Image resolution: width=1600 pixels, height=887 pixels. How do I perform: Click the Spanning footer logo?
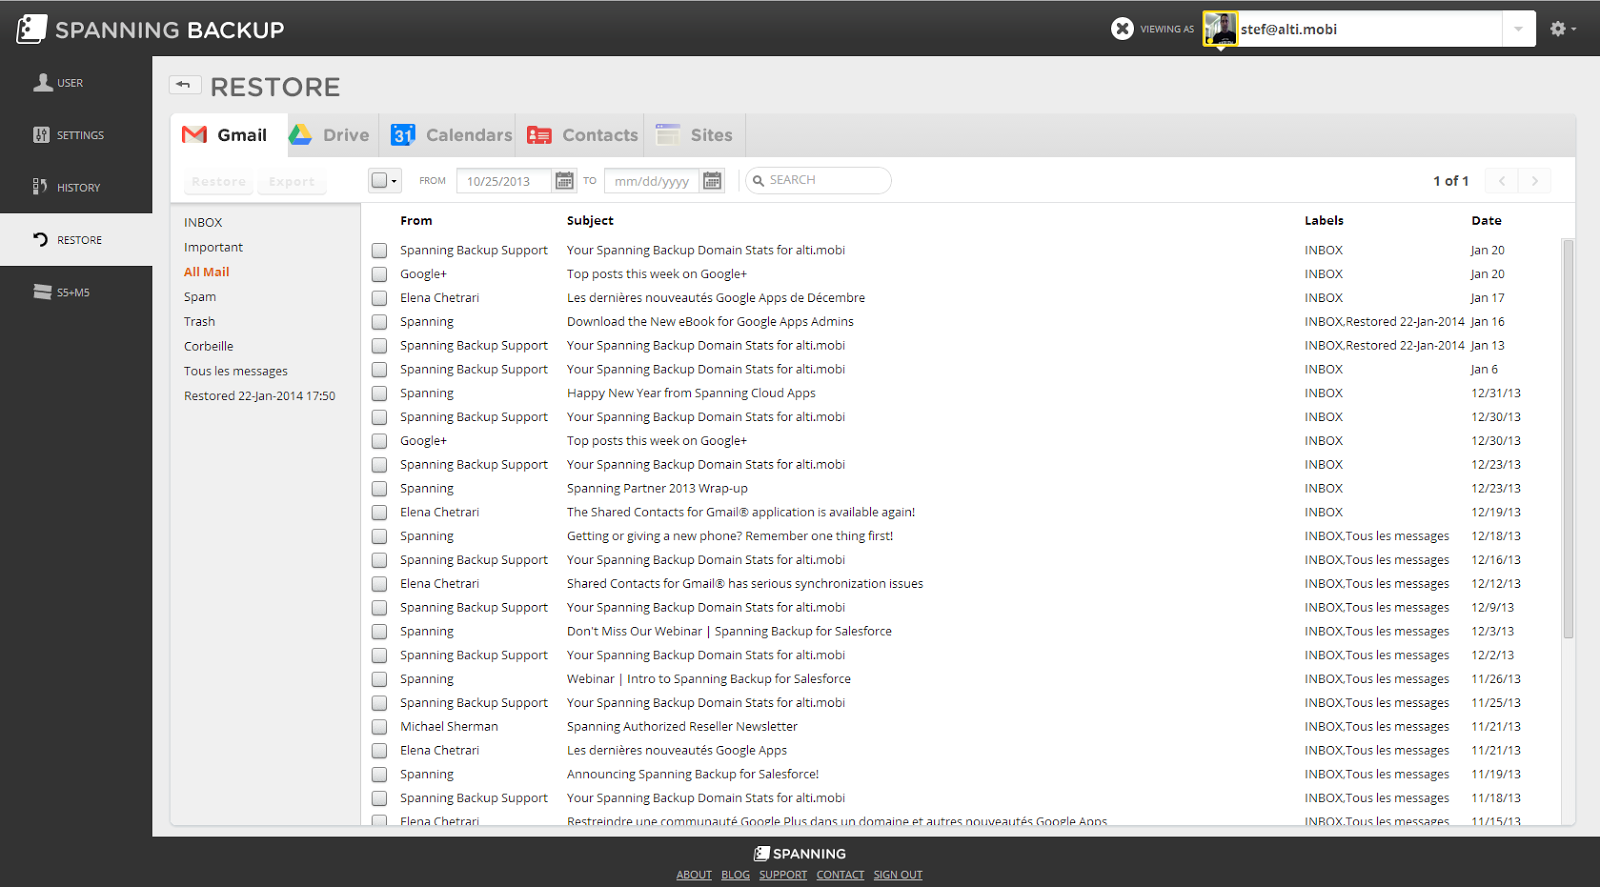point(800,853)
